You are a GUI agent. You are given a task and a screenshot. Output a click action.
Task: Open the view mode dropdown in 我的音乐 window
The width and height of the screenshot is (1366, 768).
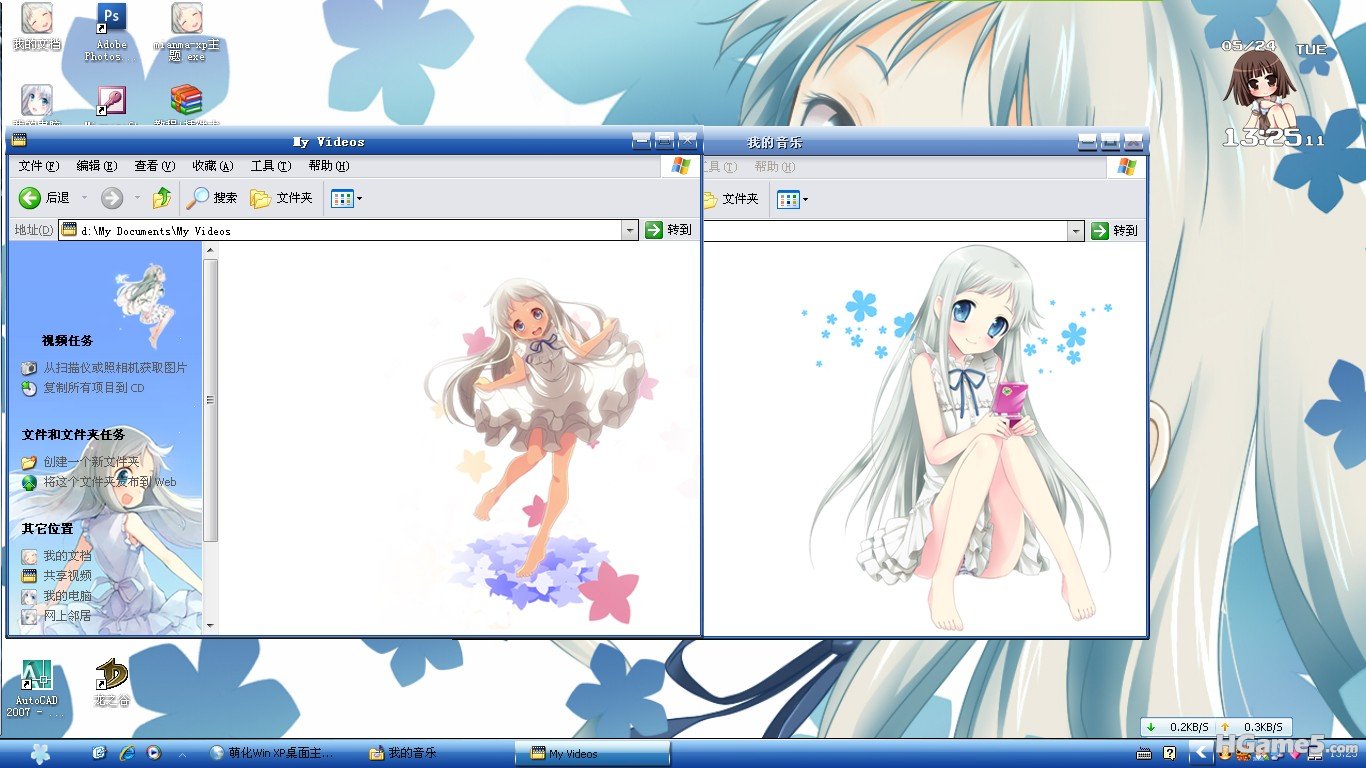[792, 199]
